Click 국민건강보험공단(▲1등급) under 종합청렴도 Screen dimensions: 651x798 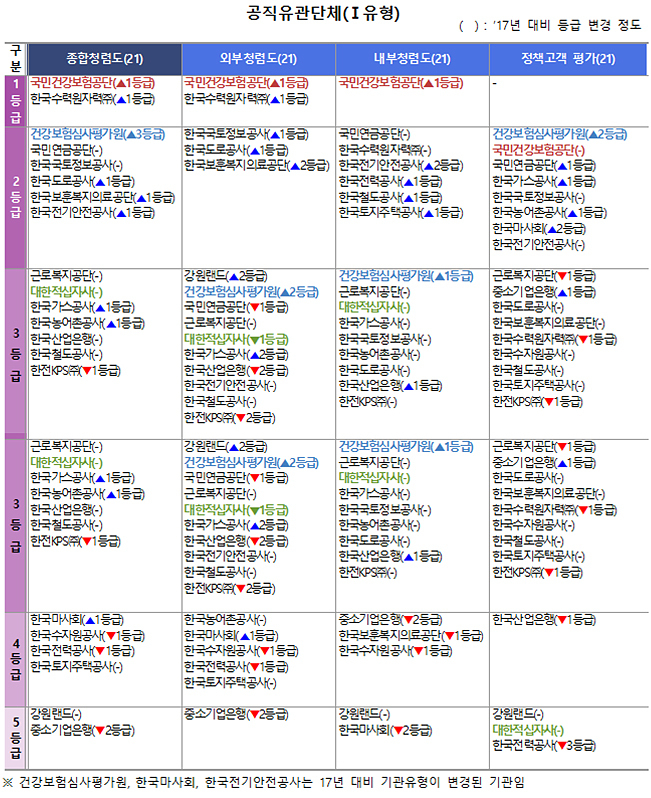click(93, 83)
